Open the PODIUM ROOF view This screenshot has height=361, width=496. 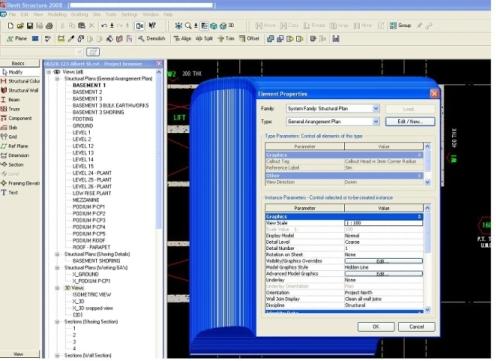point(89,240)
